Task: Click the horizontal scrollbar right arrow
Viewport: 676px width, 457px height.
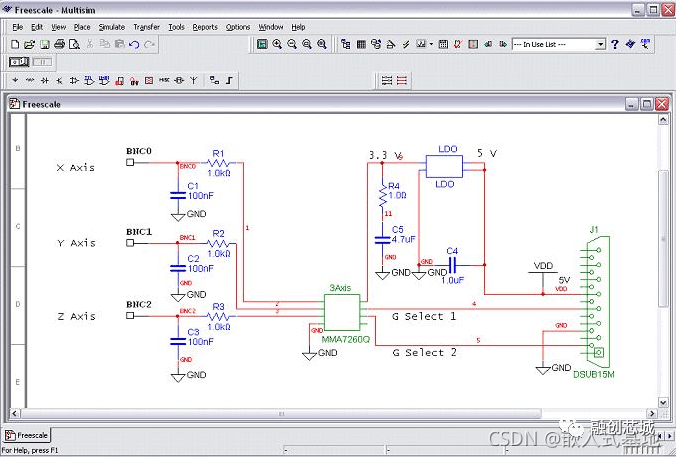Action: tap(652, 413)
